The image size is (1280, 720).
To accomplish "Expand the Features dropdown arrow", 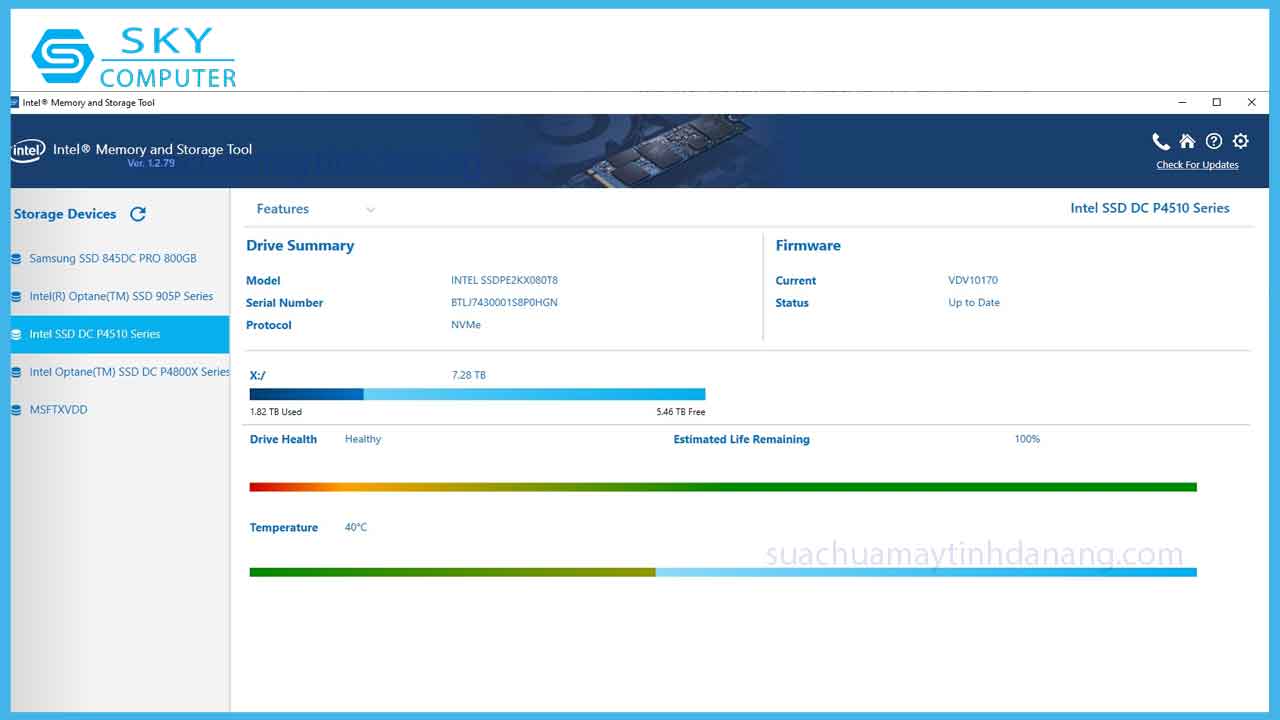I will (x=371, y=210).
